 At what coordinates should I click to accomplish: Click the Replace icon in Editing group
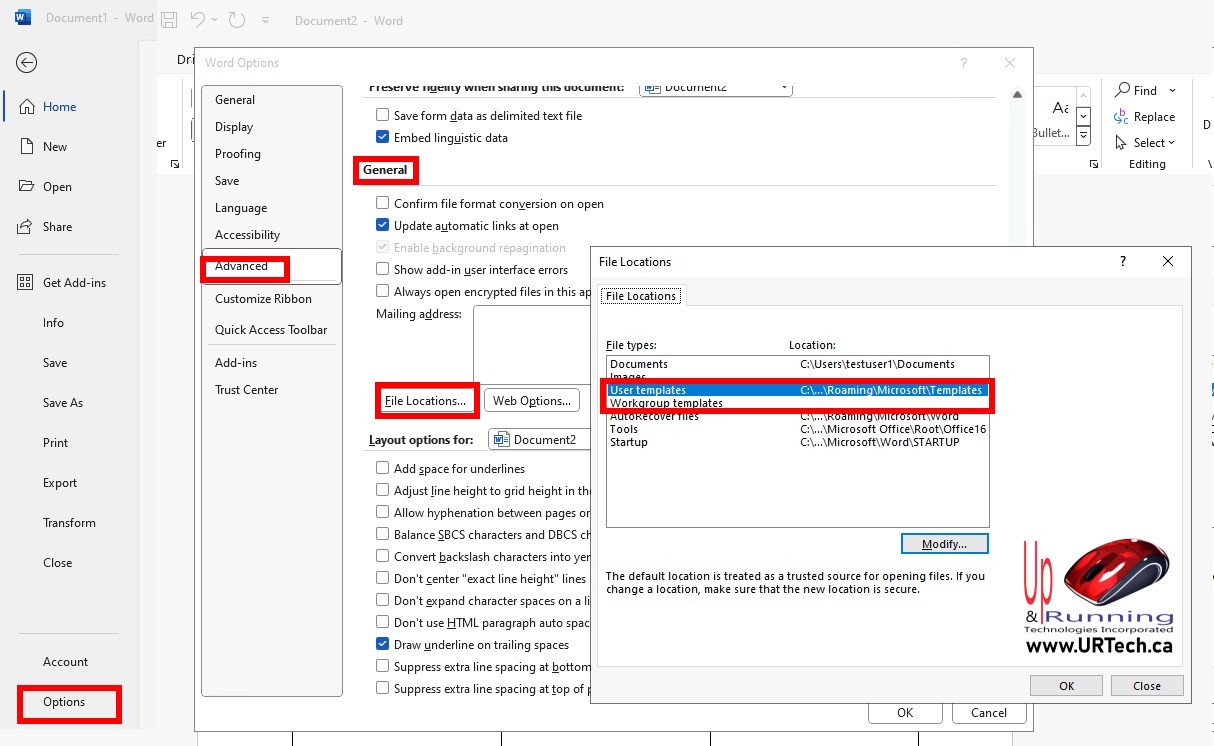pos(1121,117)
